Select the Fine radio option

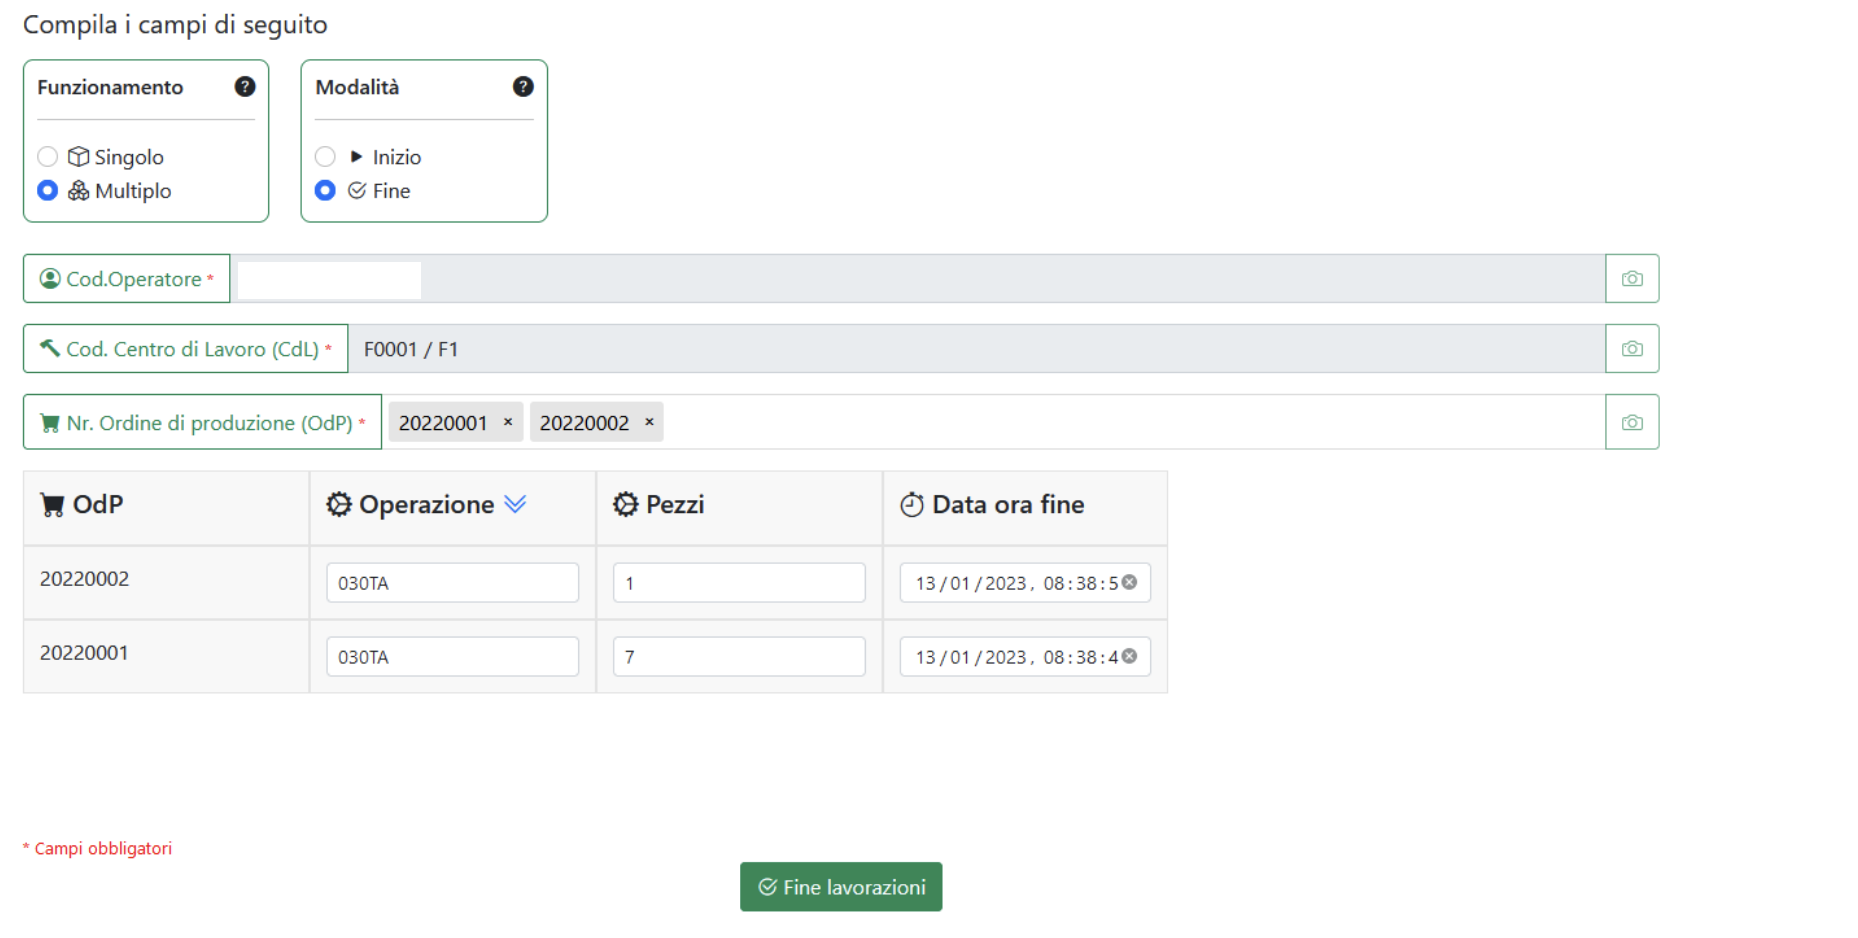tap(325, 190)
